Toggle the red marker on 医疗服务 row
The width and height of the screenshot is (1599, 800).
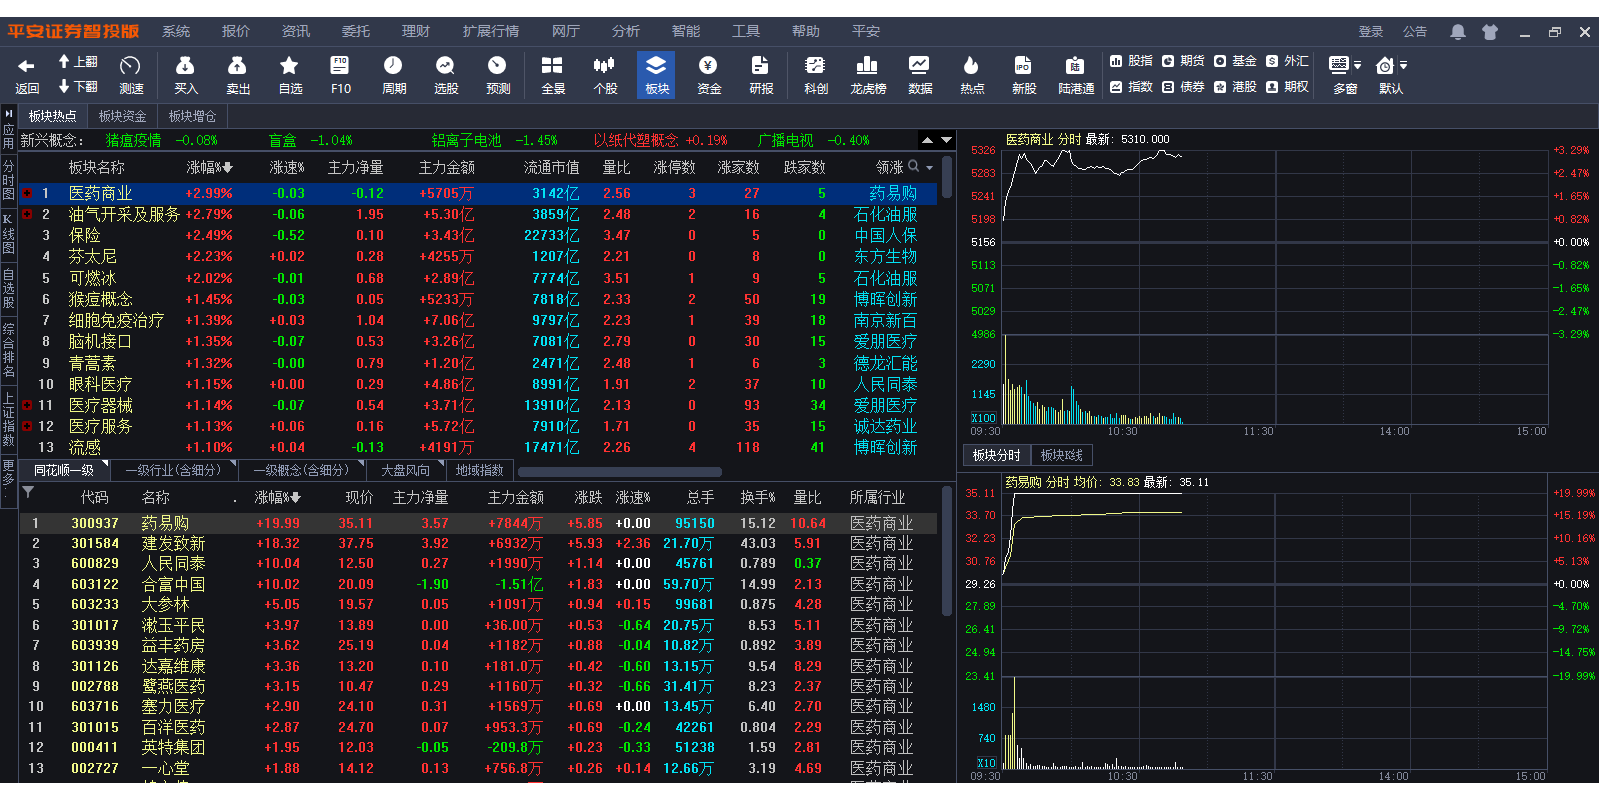[x=27, y=426]
